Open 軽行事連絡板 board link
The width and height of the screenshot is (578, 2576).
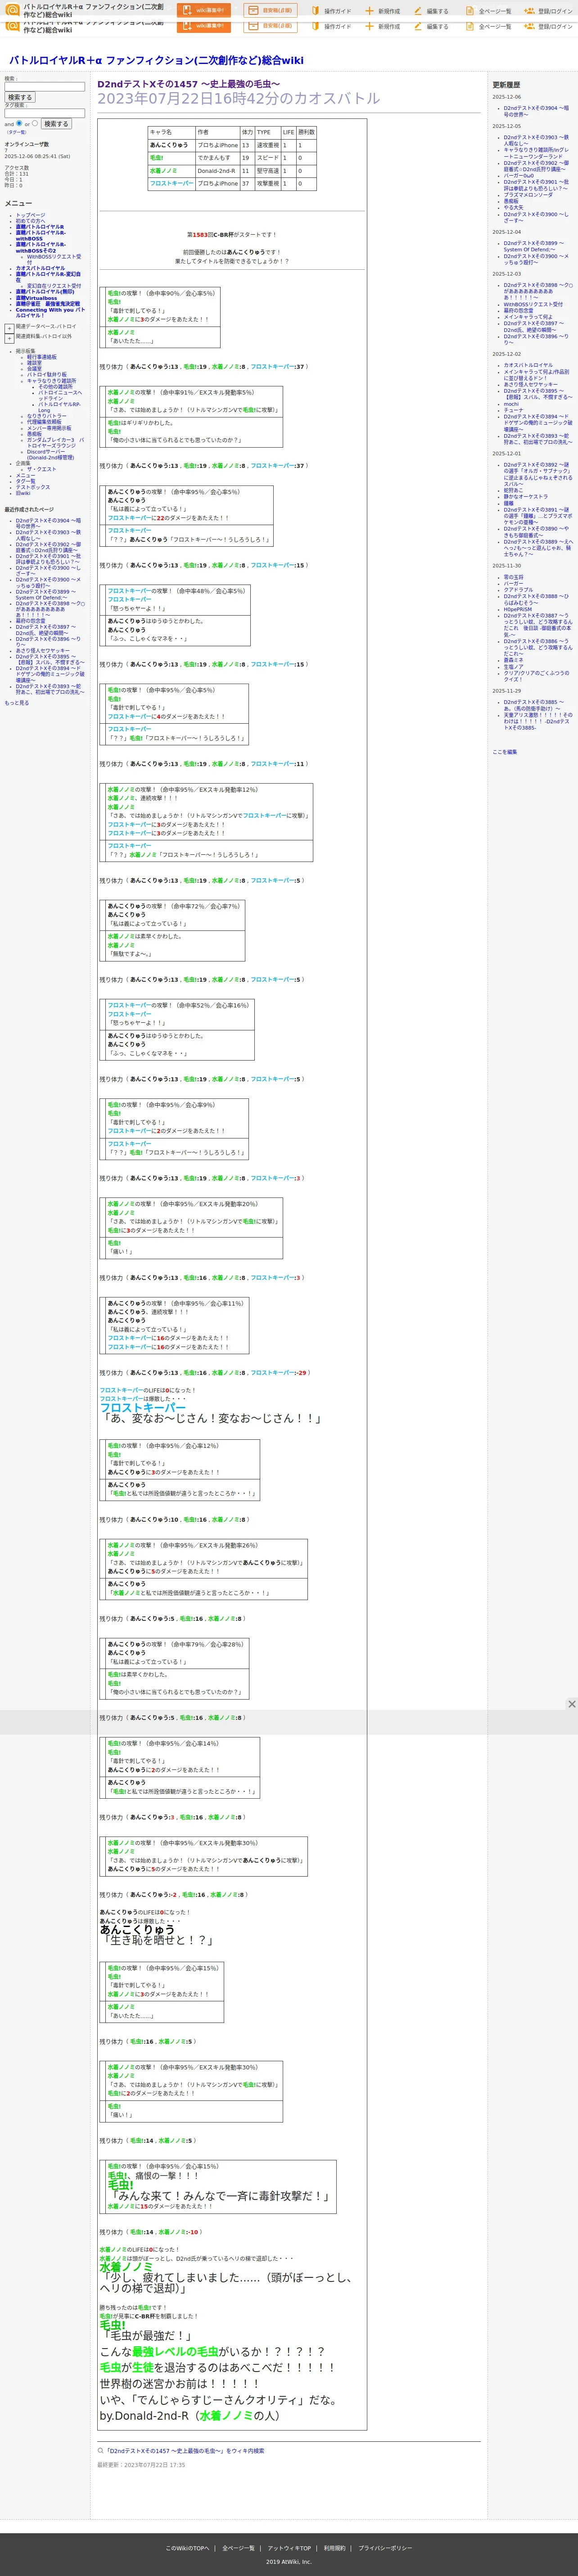pyautogui.click(x=42, y=357)
